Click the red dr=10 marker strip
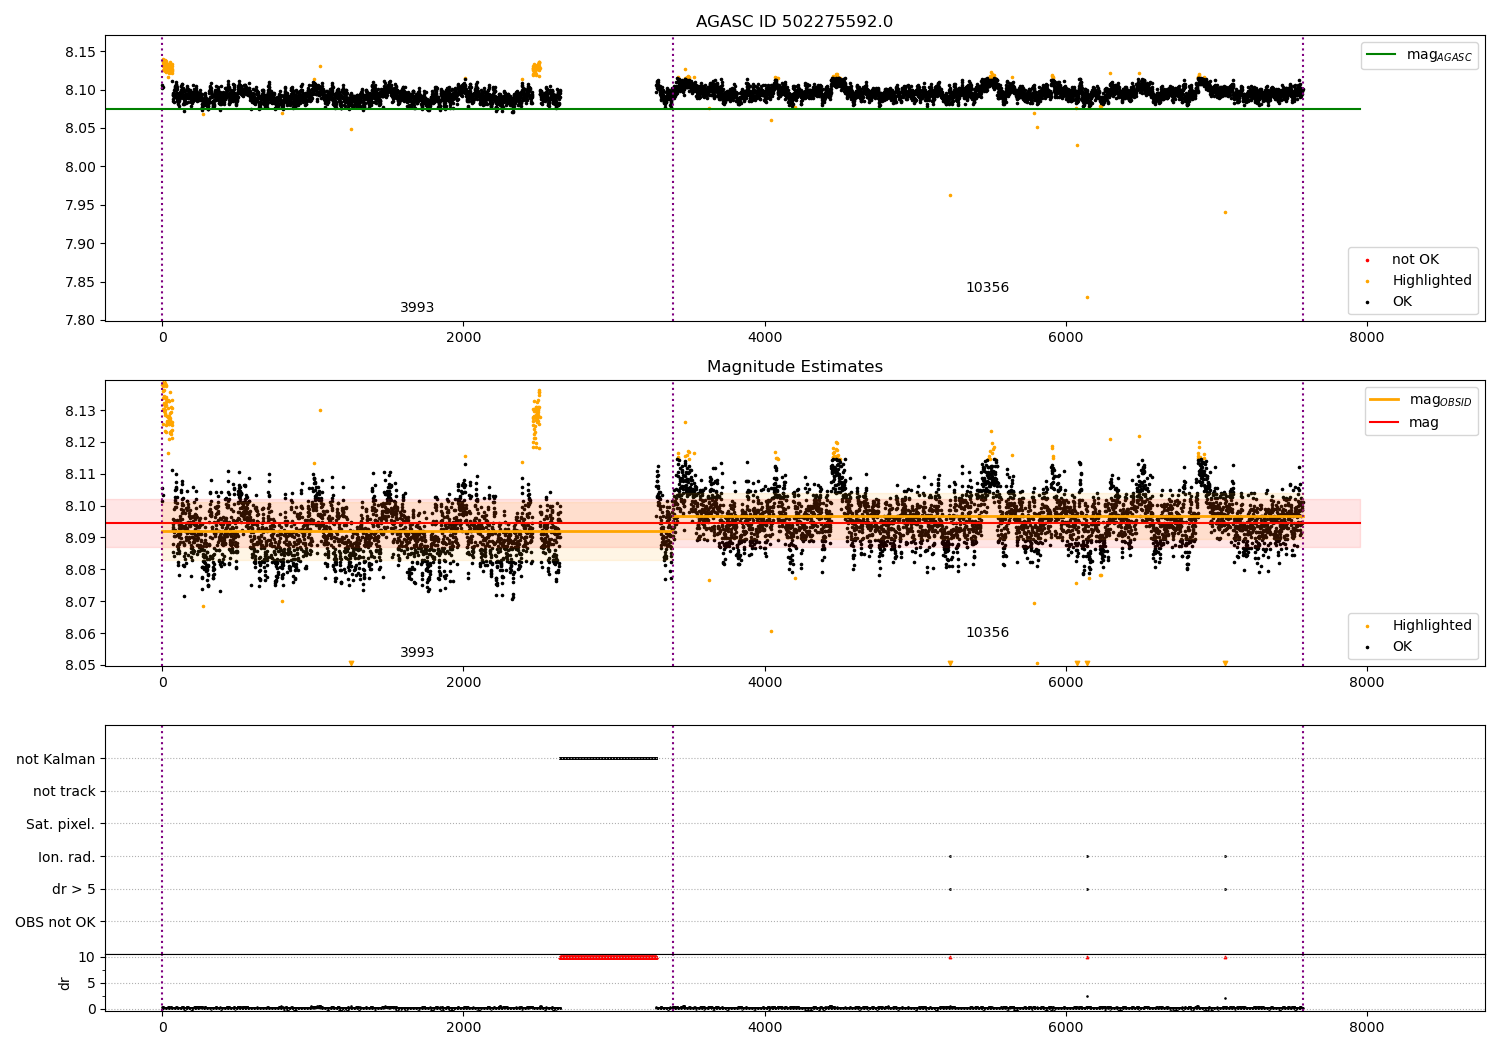Viewport: 1500px width, 1050px height. (x=608, y=957)
